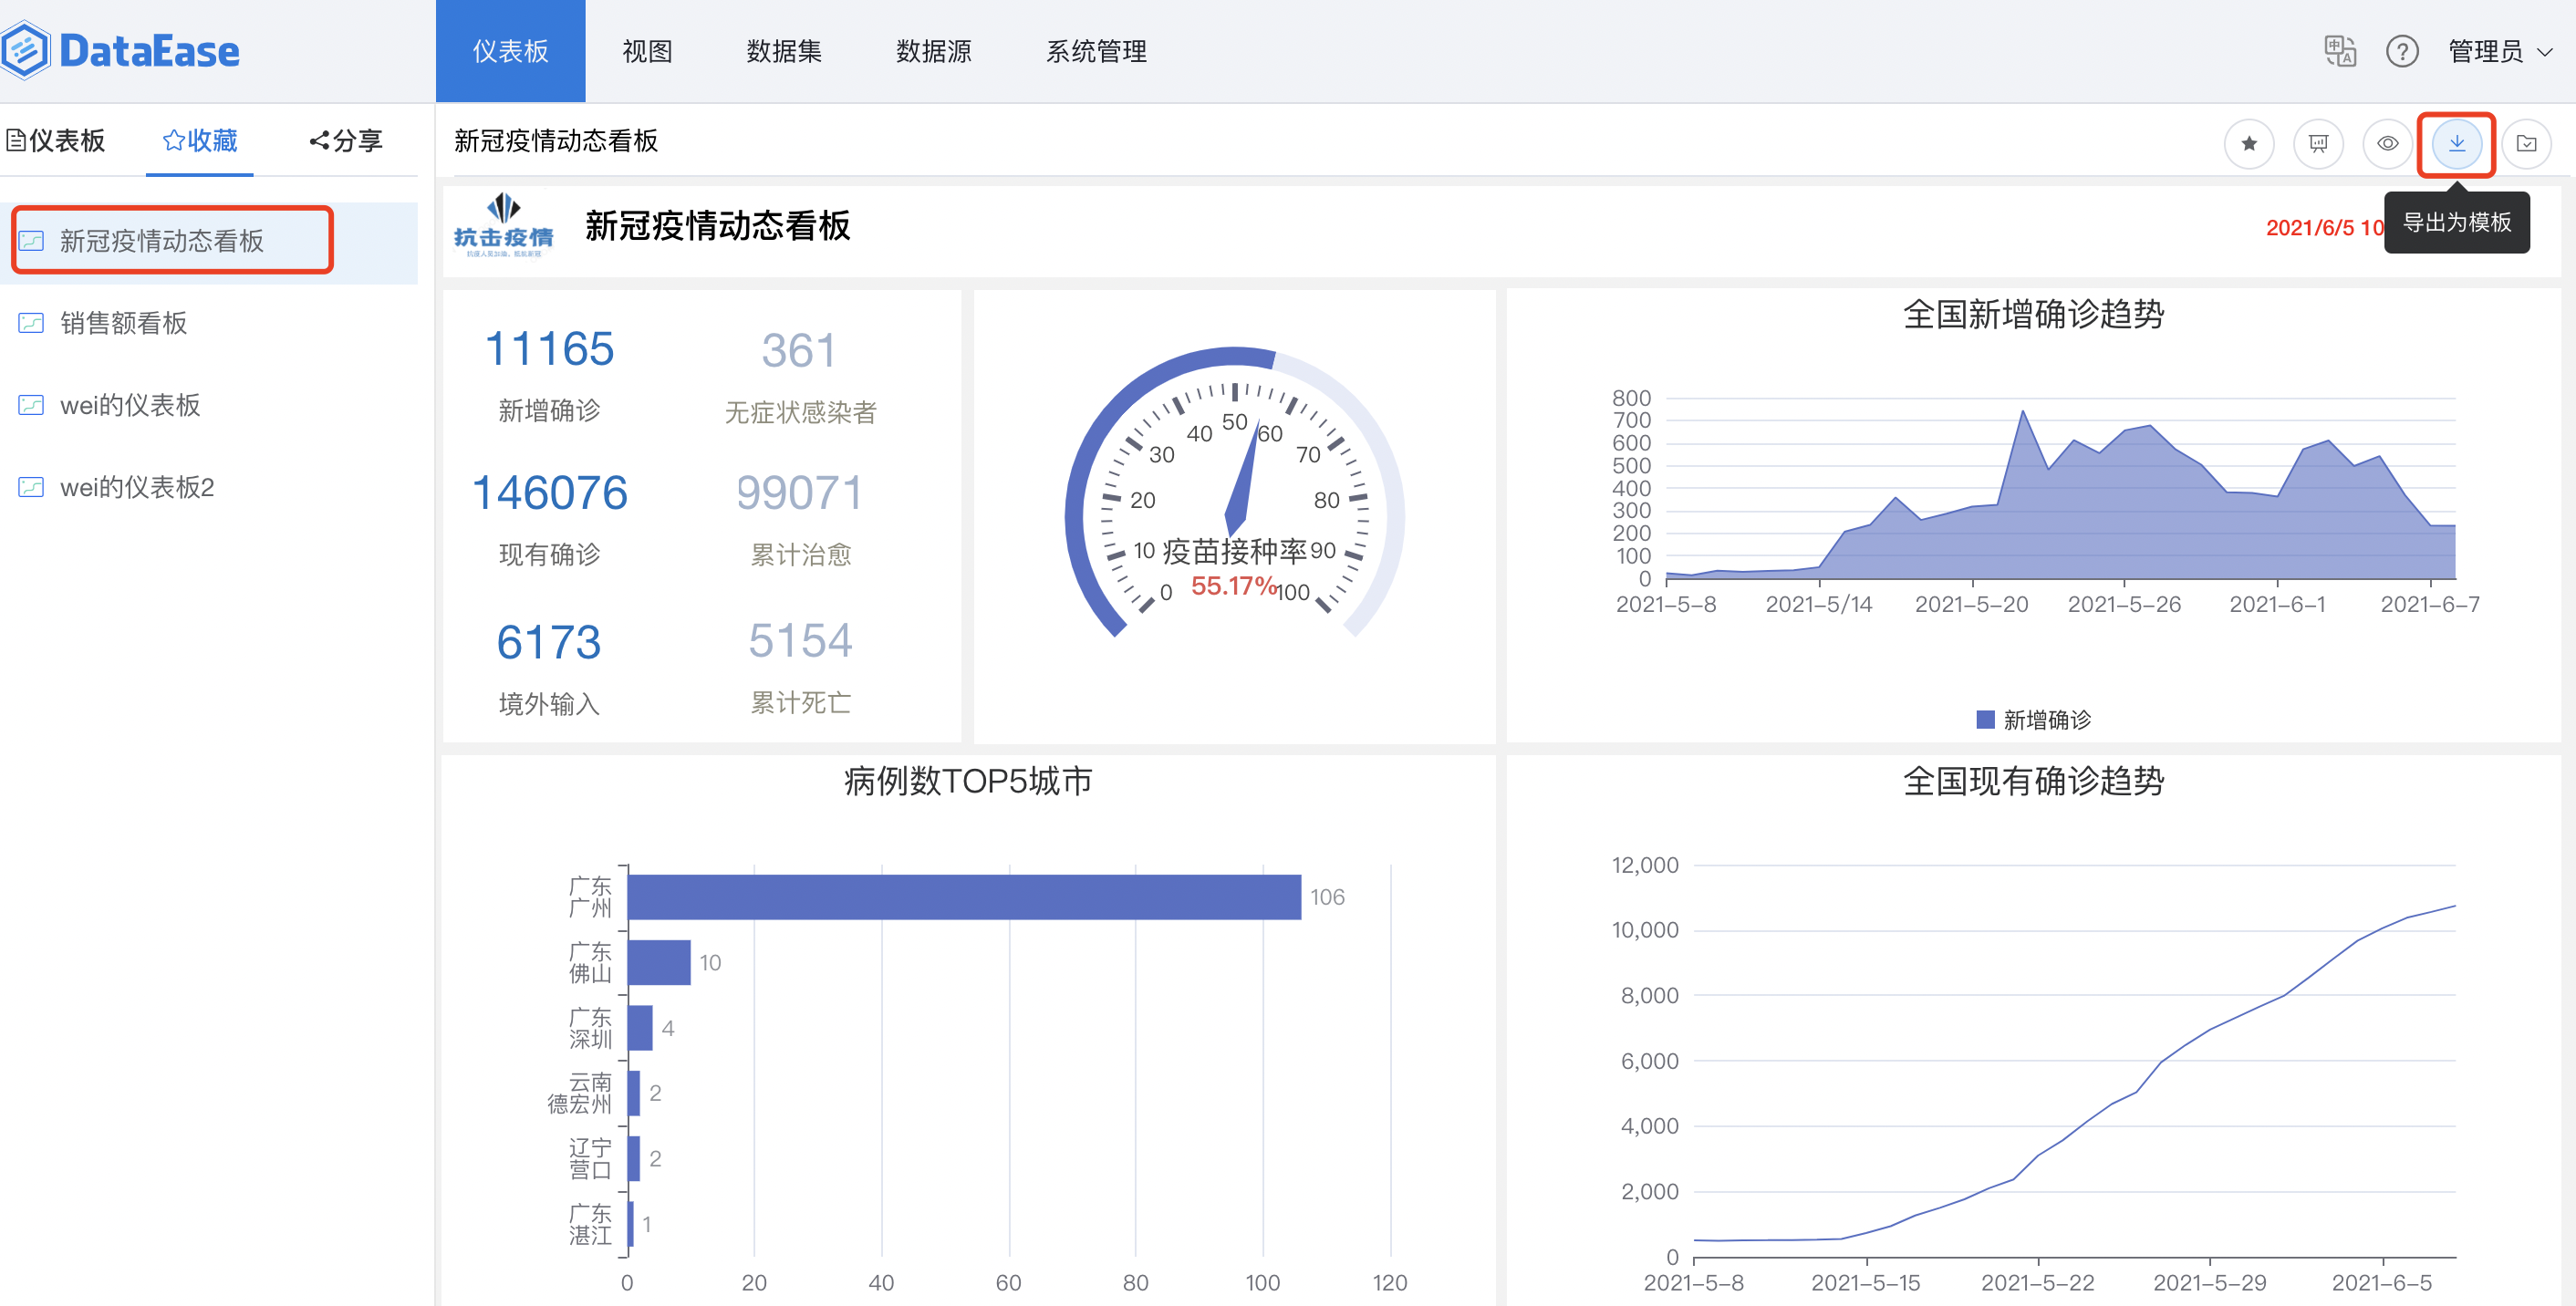Click the export as template download icon
This screenshot has width=2576, height=1306.
coord(2456,144)
